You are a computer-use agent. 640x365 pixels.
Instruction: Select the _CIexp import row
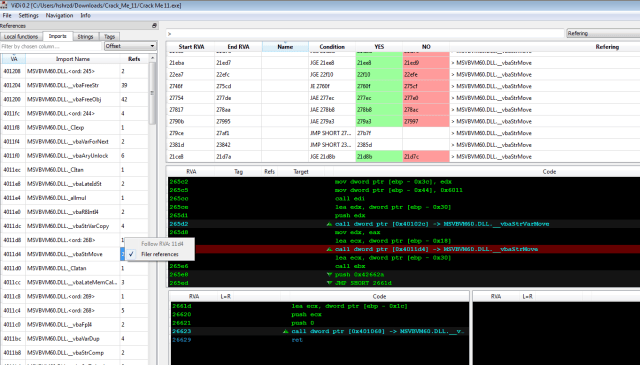coord(75,127)
